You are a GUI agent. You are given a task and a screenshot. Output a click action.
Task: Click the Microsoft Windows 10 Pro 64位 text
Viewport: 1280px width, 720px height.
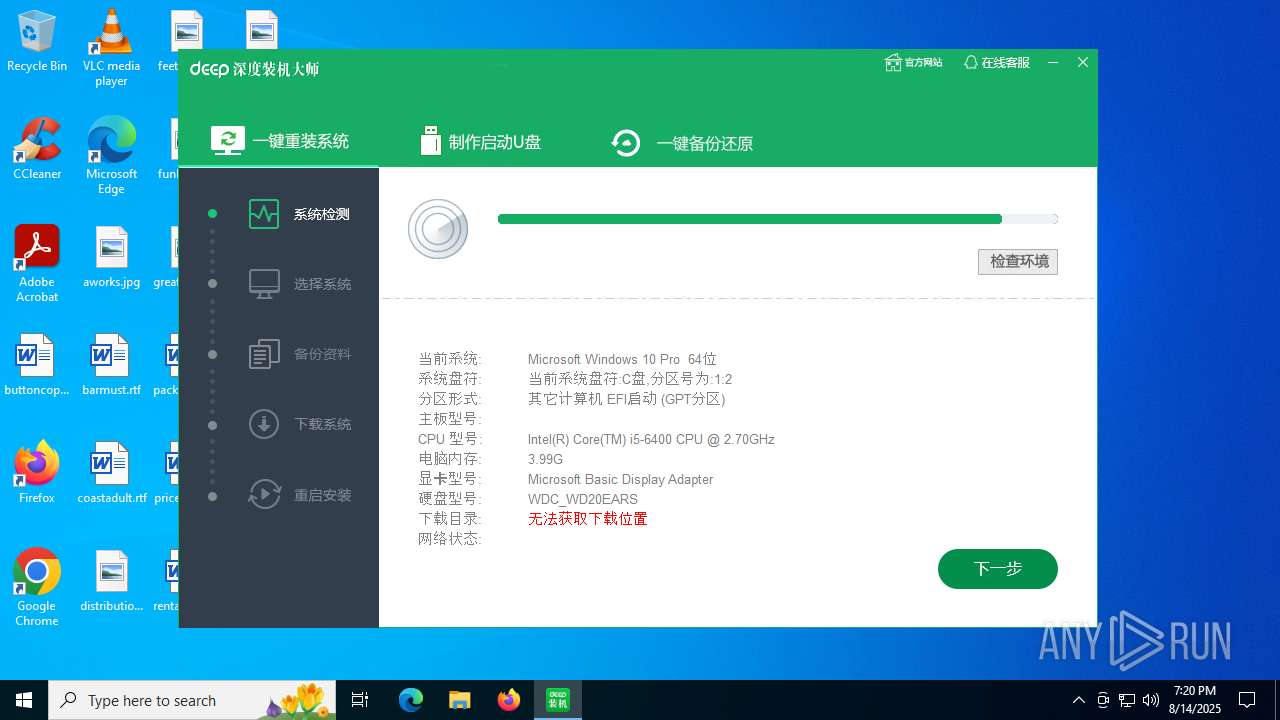point(622,359)
